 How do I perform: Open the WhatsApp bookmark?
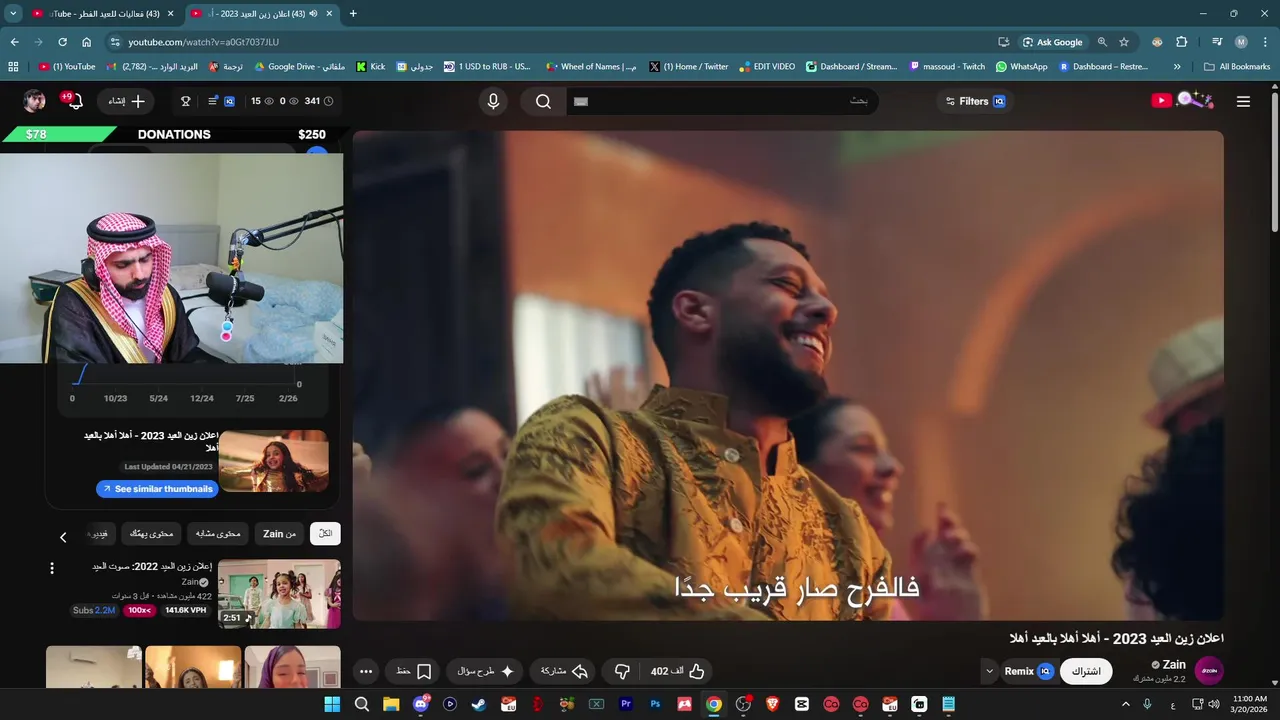pyautogui.click(x=1021, y=67)
